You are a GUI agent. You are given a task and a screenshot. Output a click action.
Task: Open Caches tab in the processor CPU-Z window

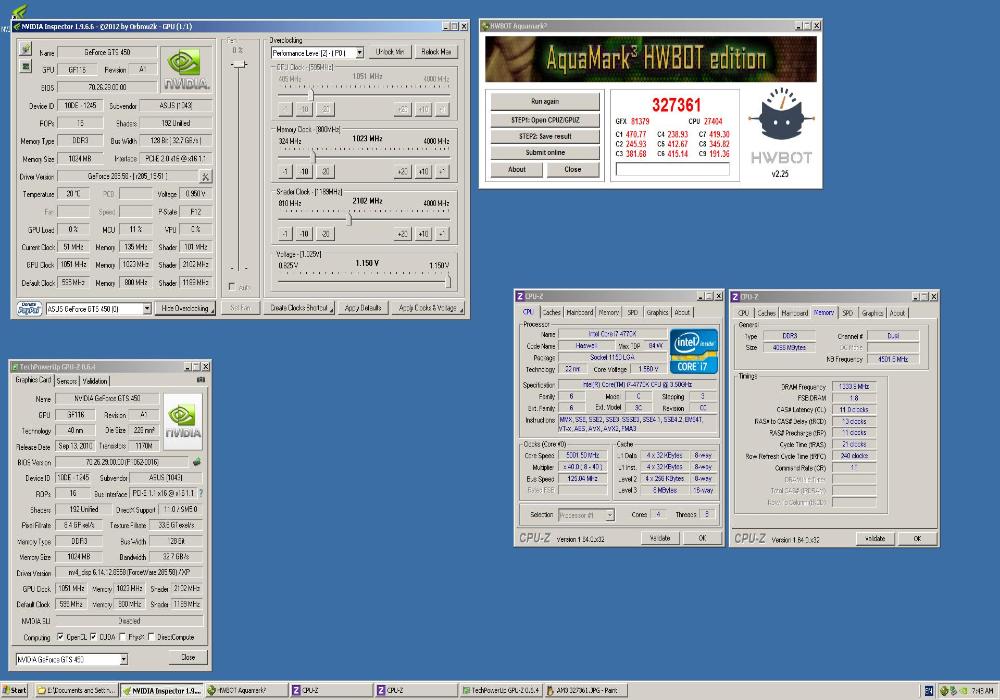point(551,312)
